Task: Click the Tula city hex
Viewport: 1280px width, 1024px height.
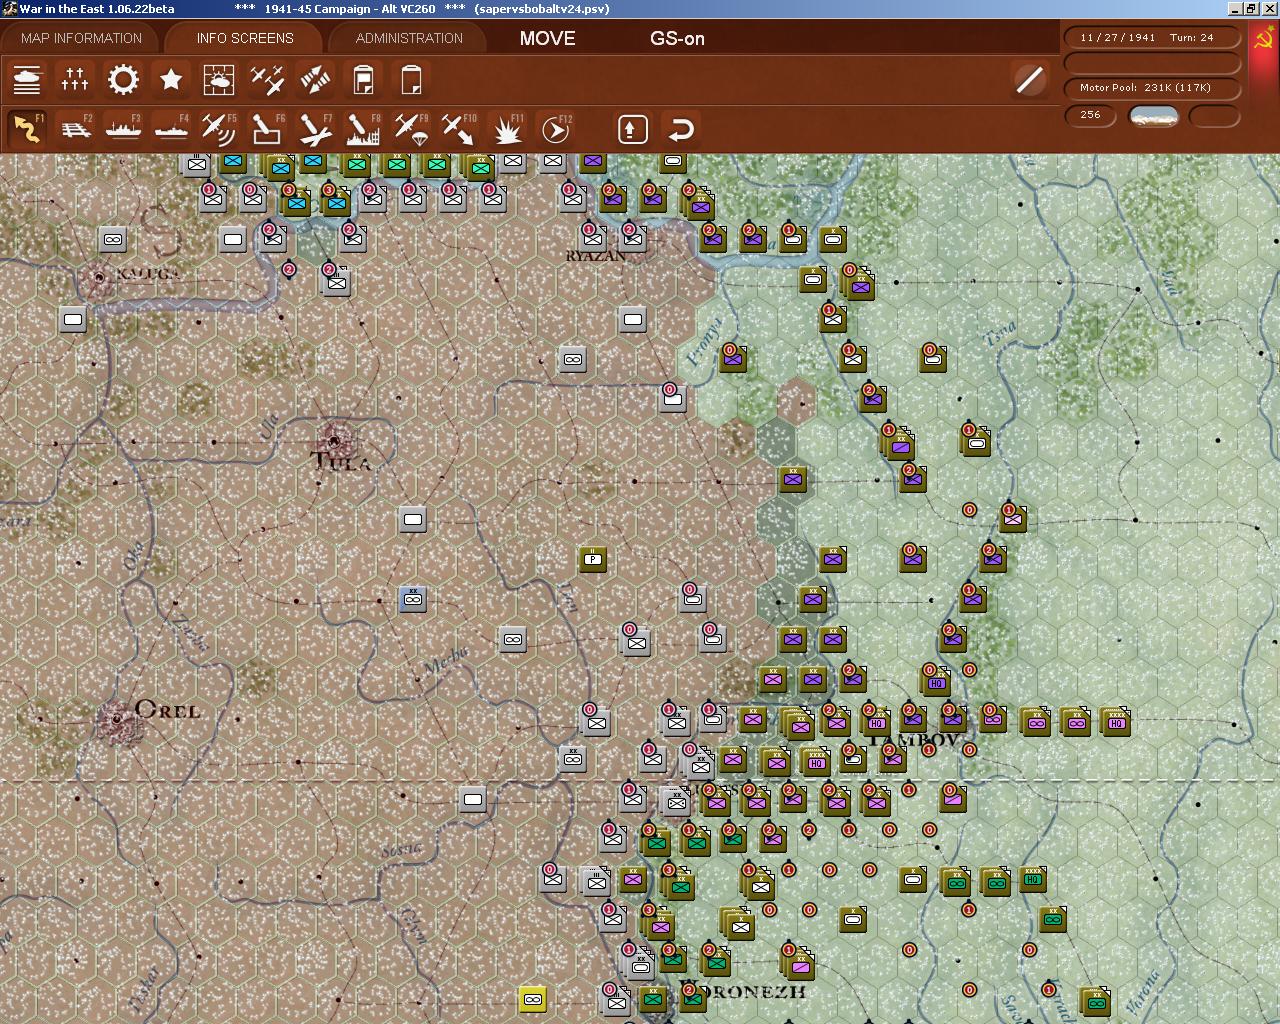Action: click(x=333, y=440)
